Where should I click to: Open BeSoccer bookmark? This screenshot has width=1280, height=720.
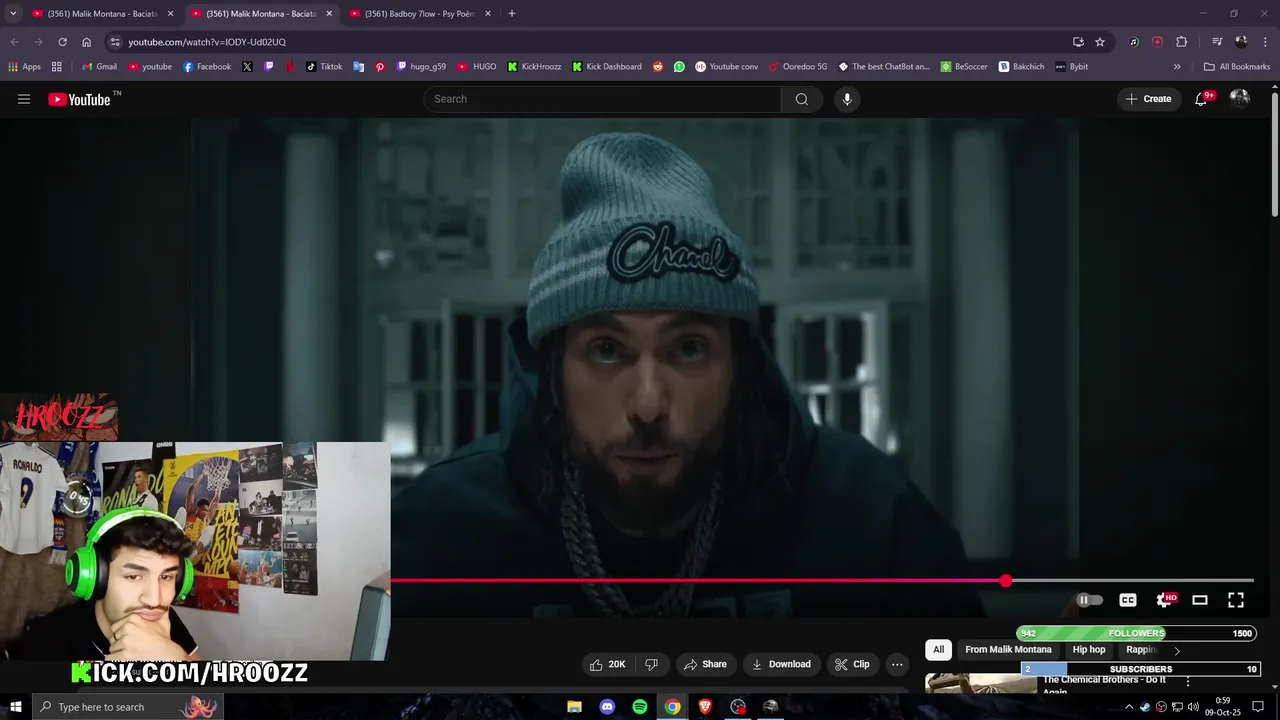coord(964,67)
